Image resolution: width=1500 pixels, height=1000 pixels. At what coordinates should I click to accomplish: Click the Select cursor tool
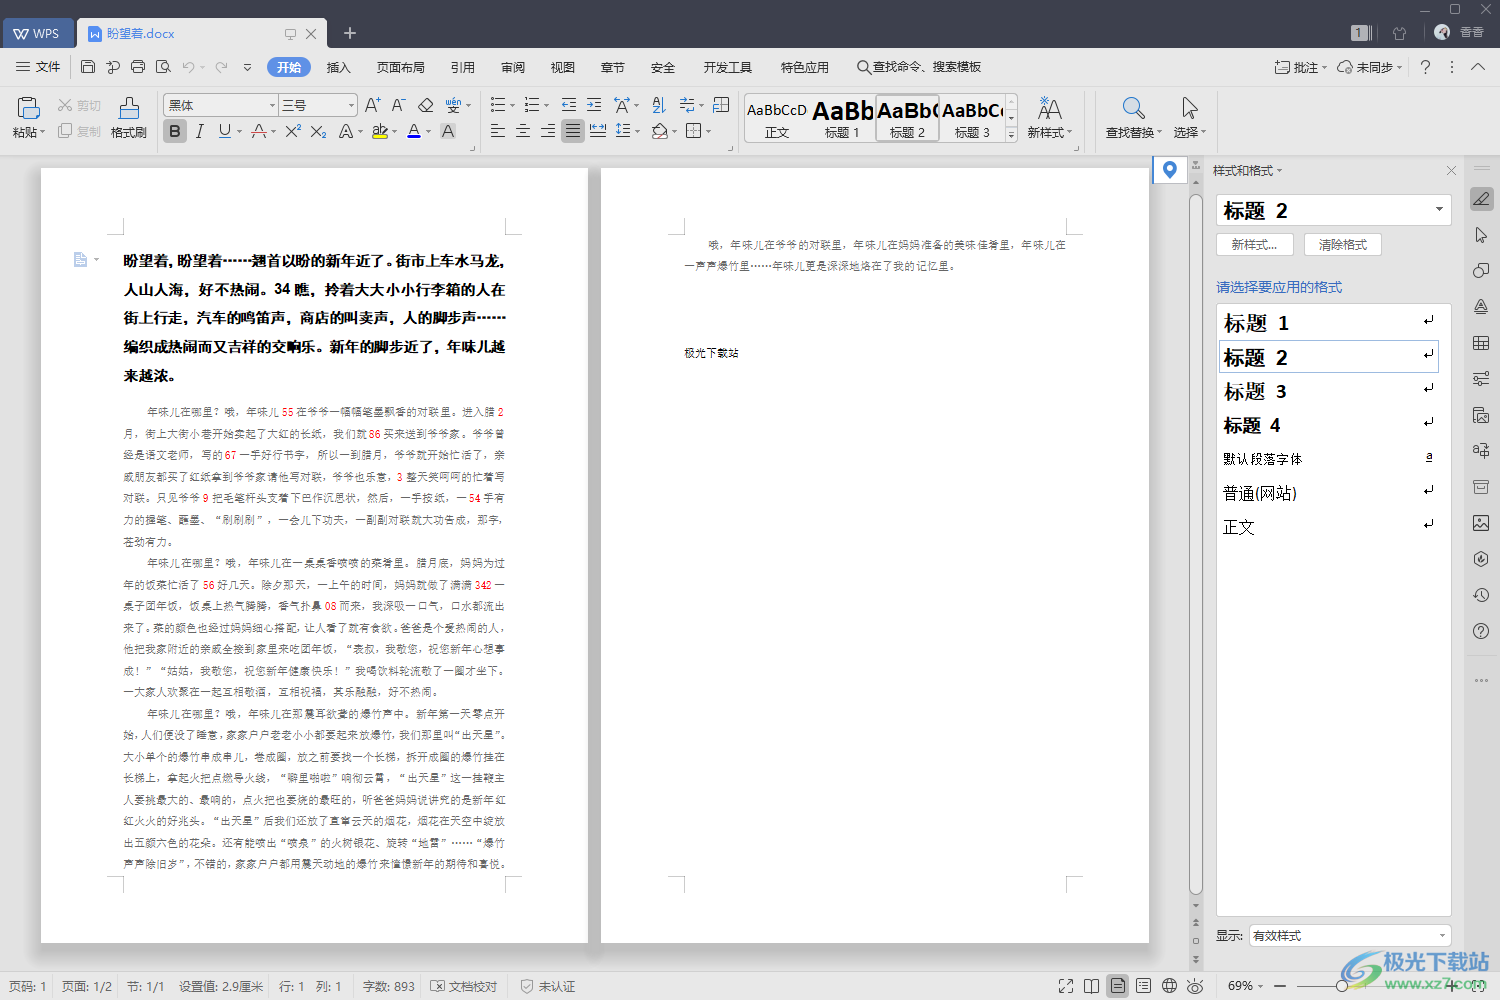tap(1189, 108)
